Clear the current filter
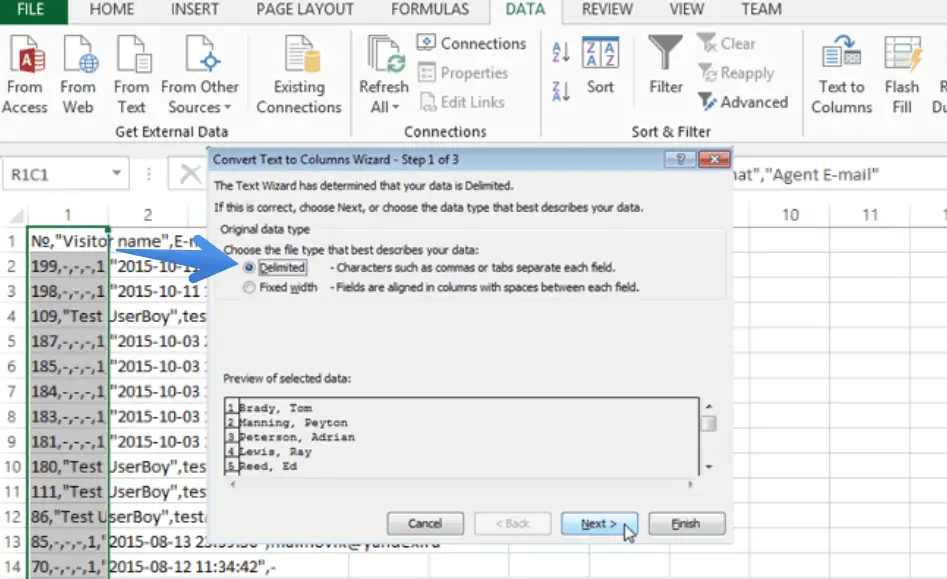Viewport: 947px width, 579px height. [x=727, y=43]
